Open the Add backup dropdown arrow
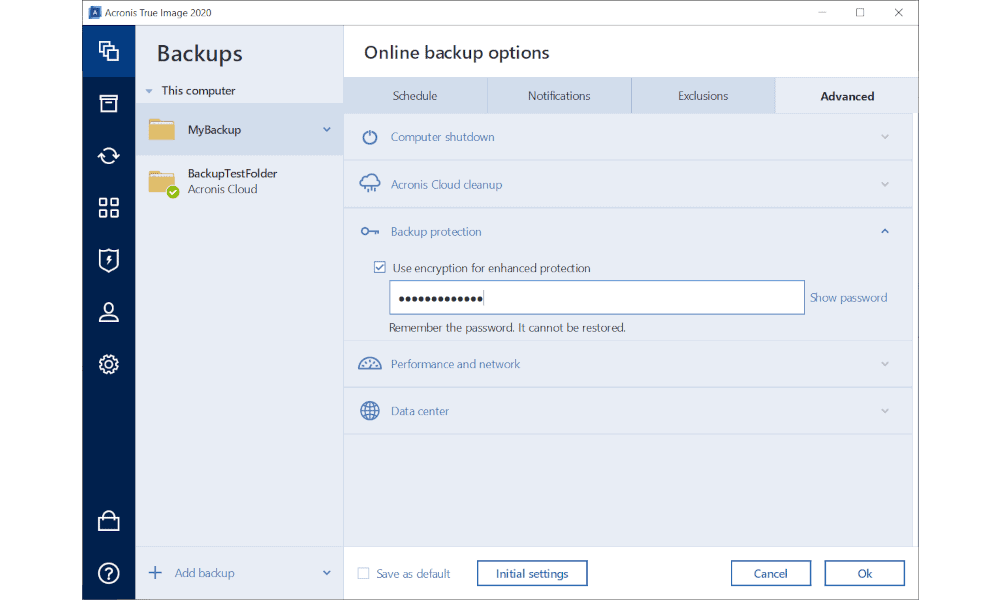 coord(327,573)
